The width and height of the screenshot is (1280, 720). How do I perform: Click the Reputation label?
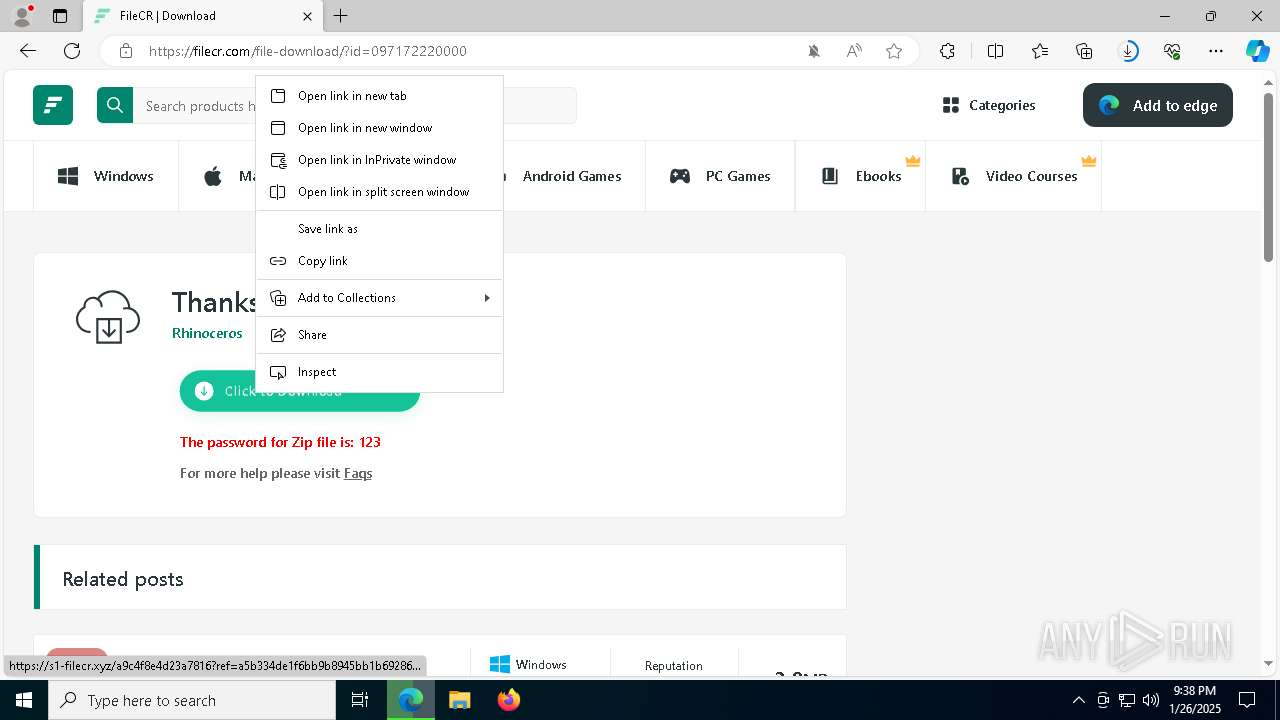[673, 666]
